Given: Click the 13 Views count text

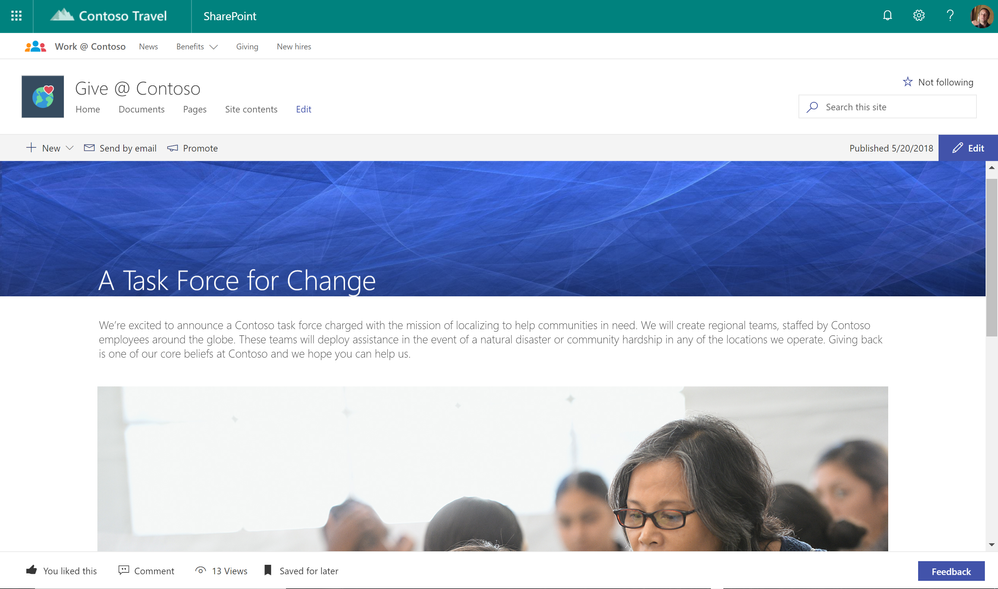Looking at the screenshot, I should 229,571.
